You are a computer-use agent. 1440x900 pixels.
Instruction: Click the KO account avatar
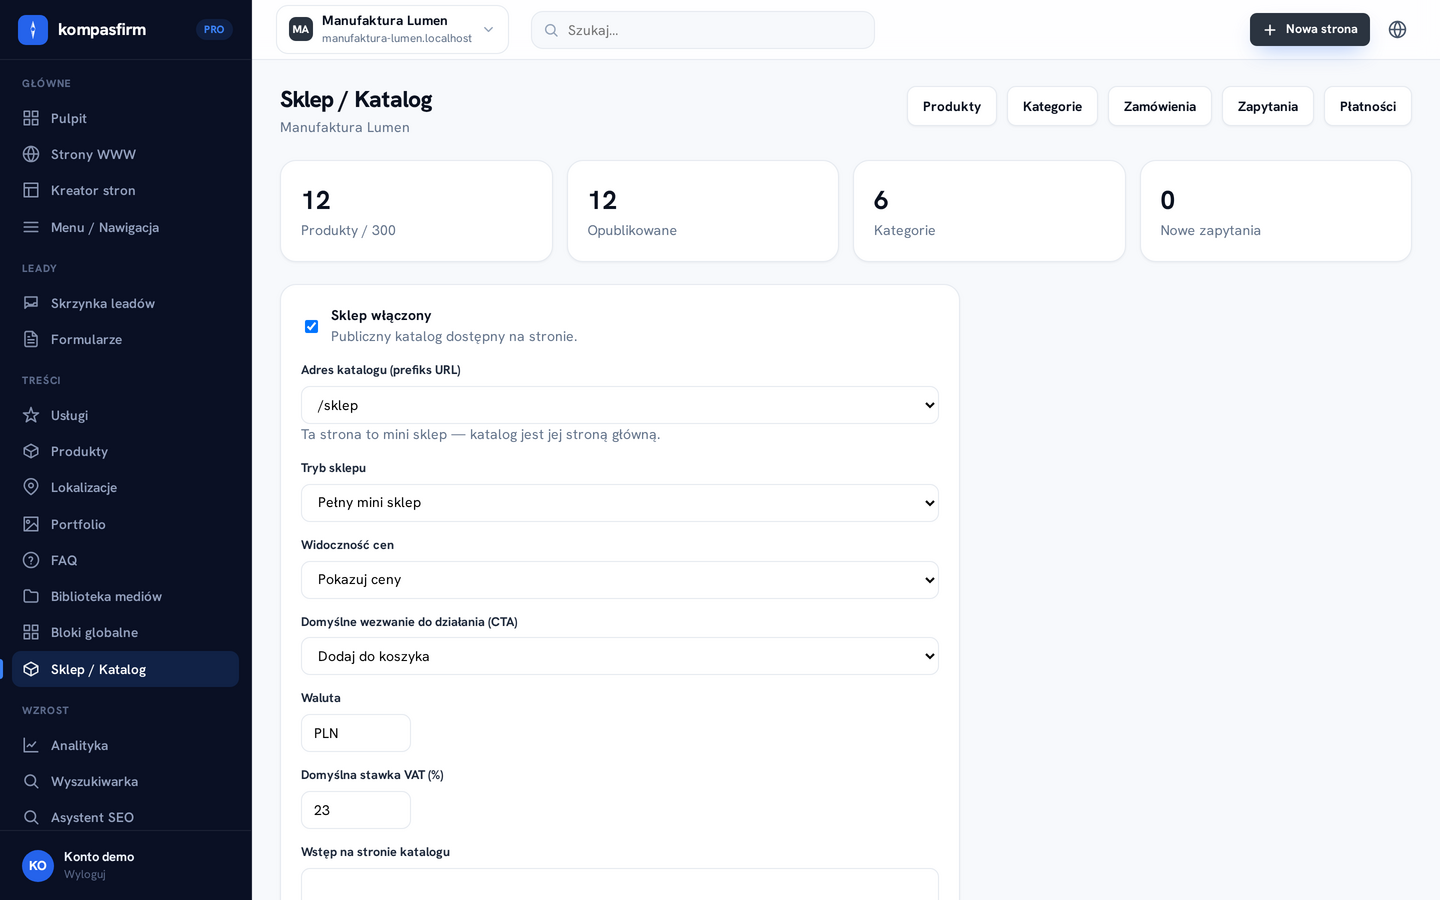coord(38,866)
